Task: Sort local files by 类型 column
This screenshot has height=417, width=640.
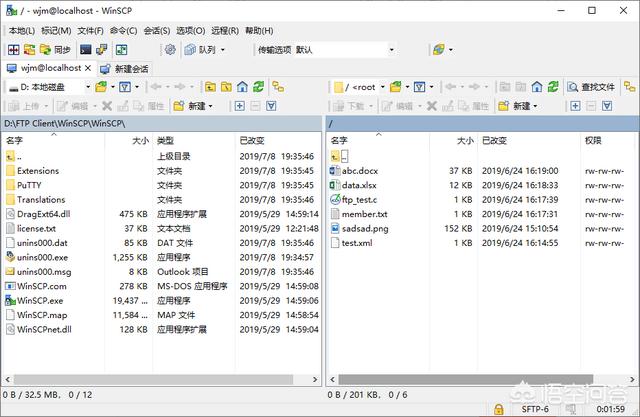Action: 194,141
